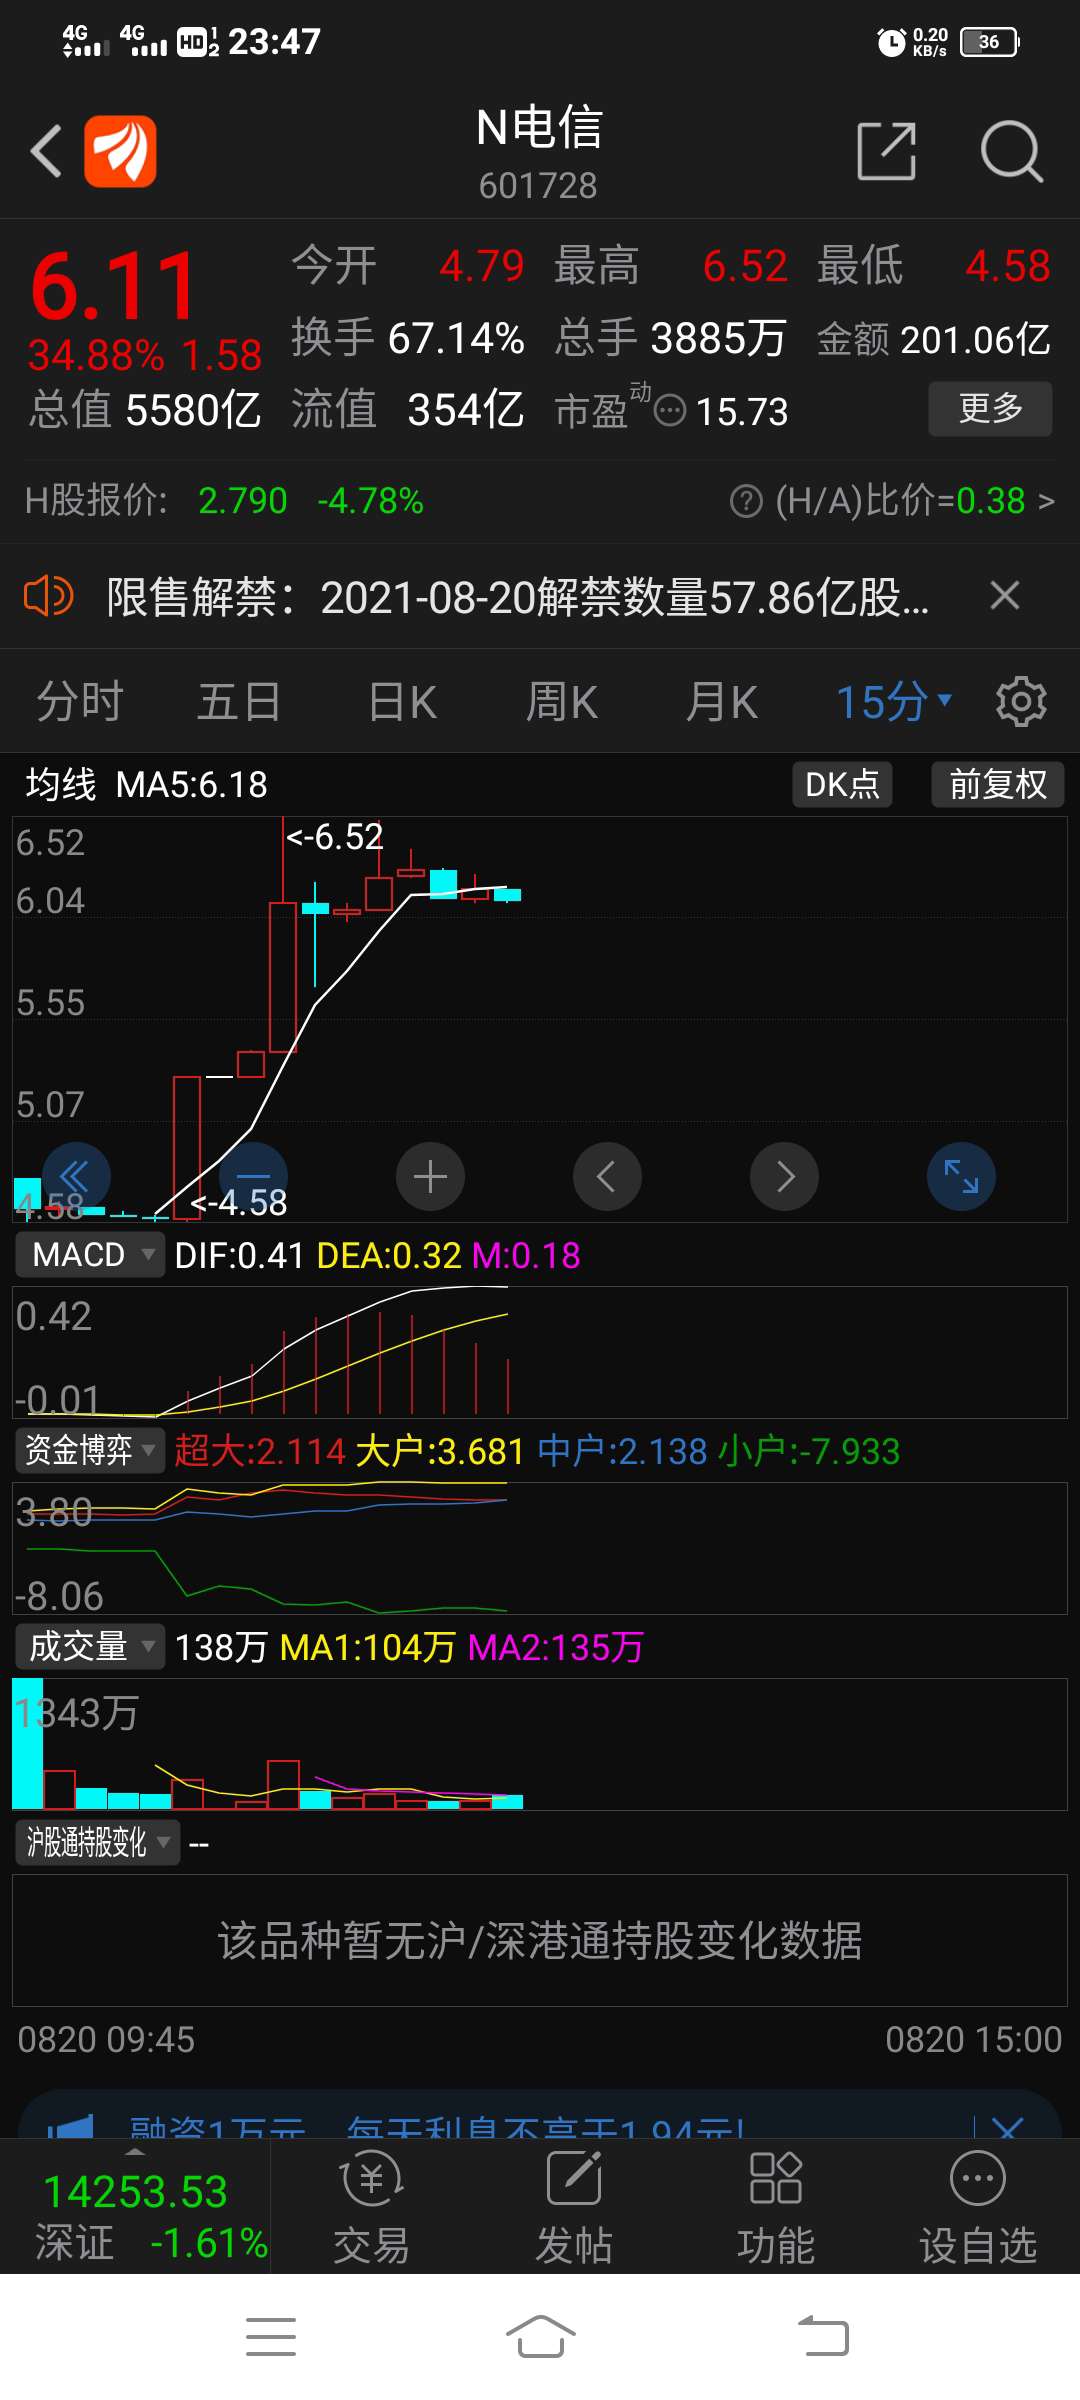
Task: Move chart right one candle
Action: [784, 1176]
